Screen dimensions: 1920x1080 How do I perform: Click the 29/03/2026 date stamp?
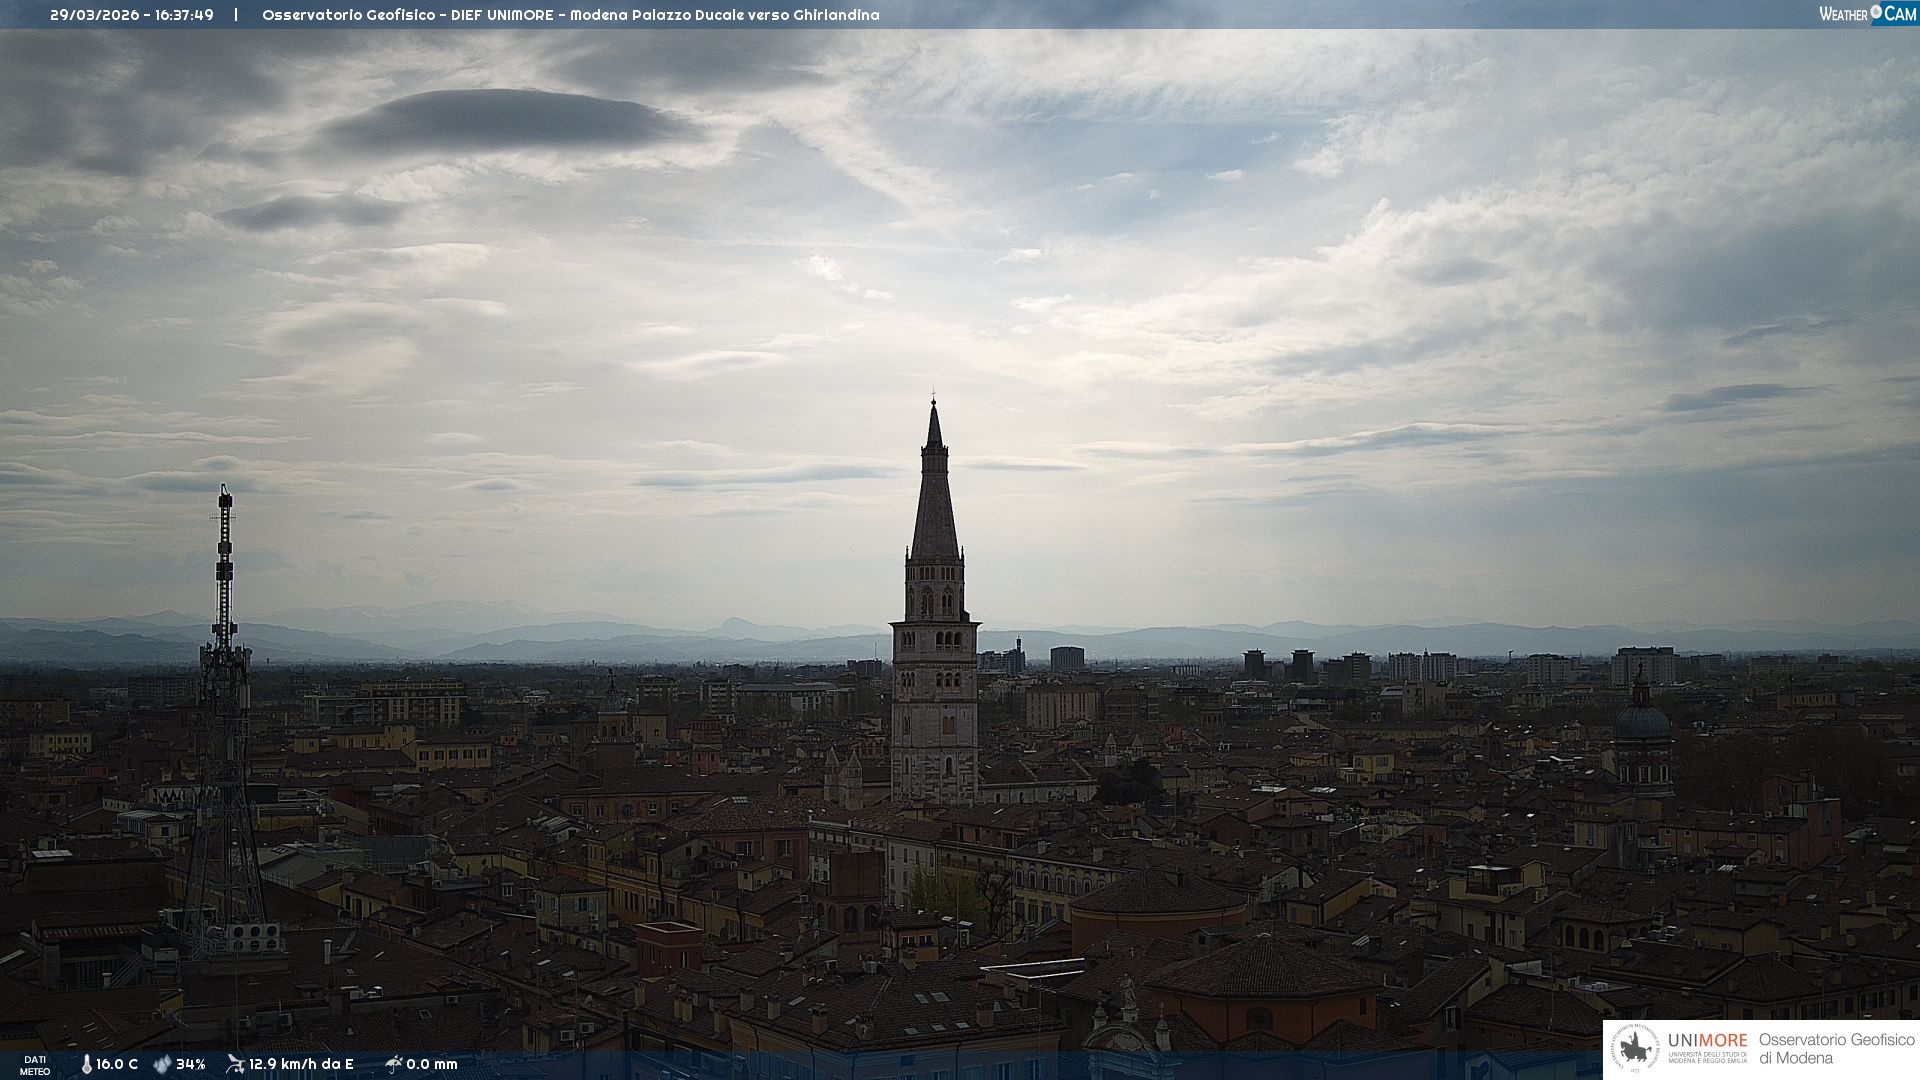[95, 15]
